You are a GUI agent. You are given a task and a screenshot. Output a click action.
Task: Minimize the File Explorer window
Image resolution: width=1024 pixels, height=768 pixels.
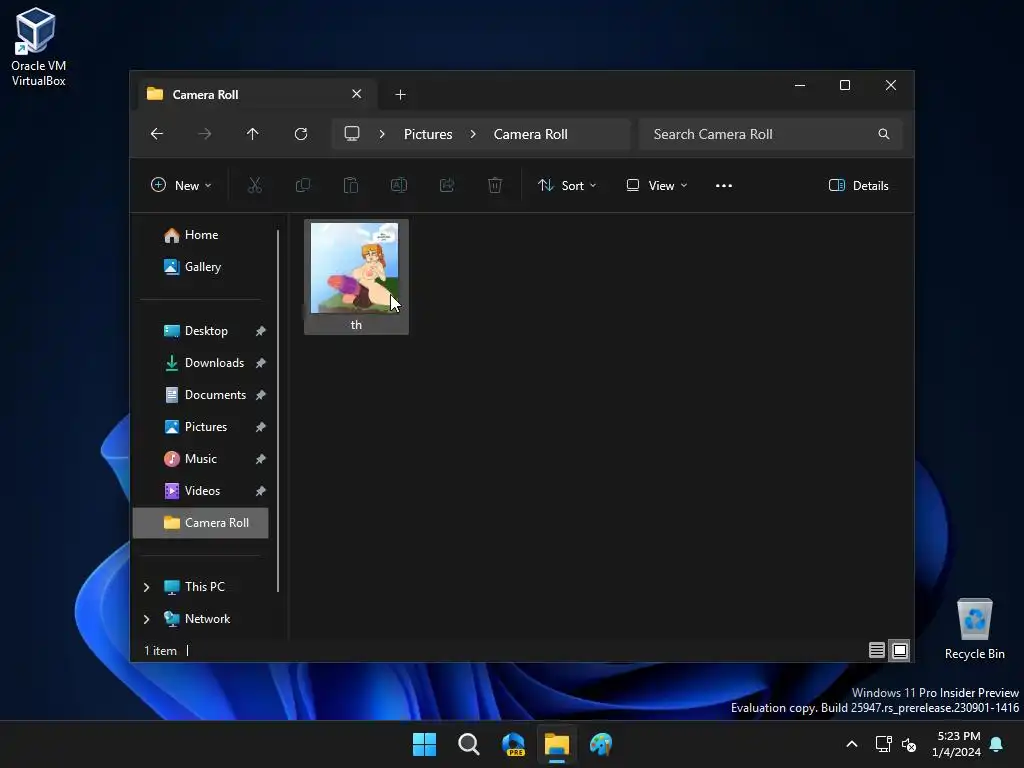799,86
